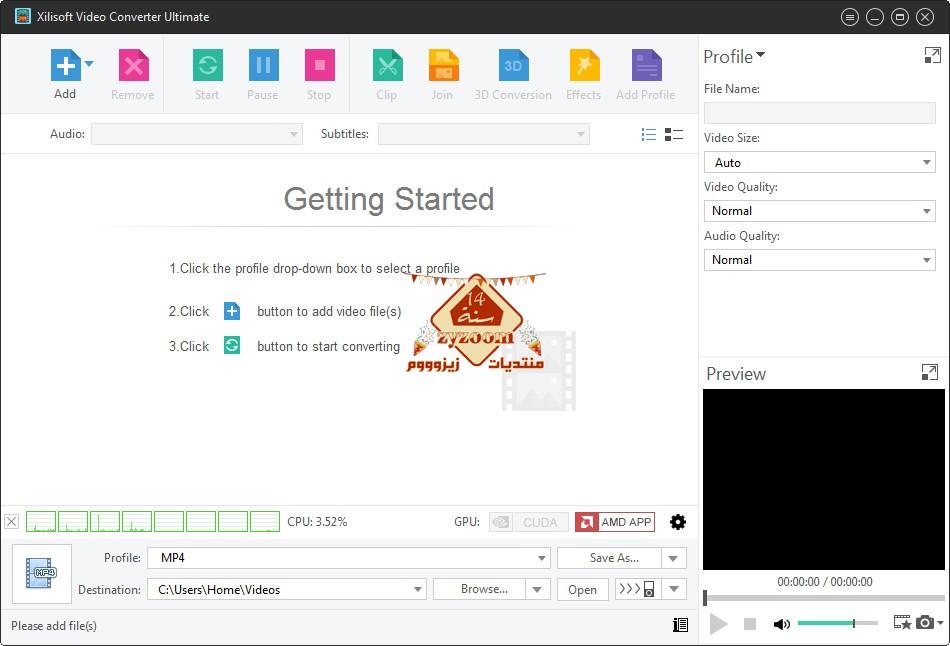Click the Save As button
This screenshot has width=950, height=646.
click(x=610, y=558)
